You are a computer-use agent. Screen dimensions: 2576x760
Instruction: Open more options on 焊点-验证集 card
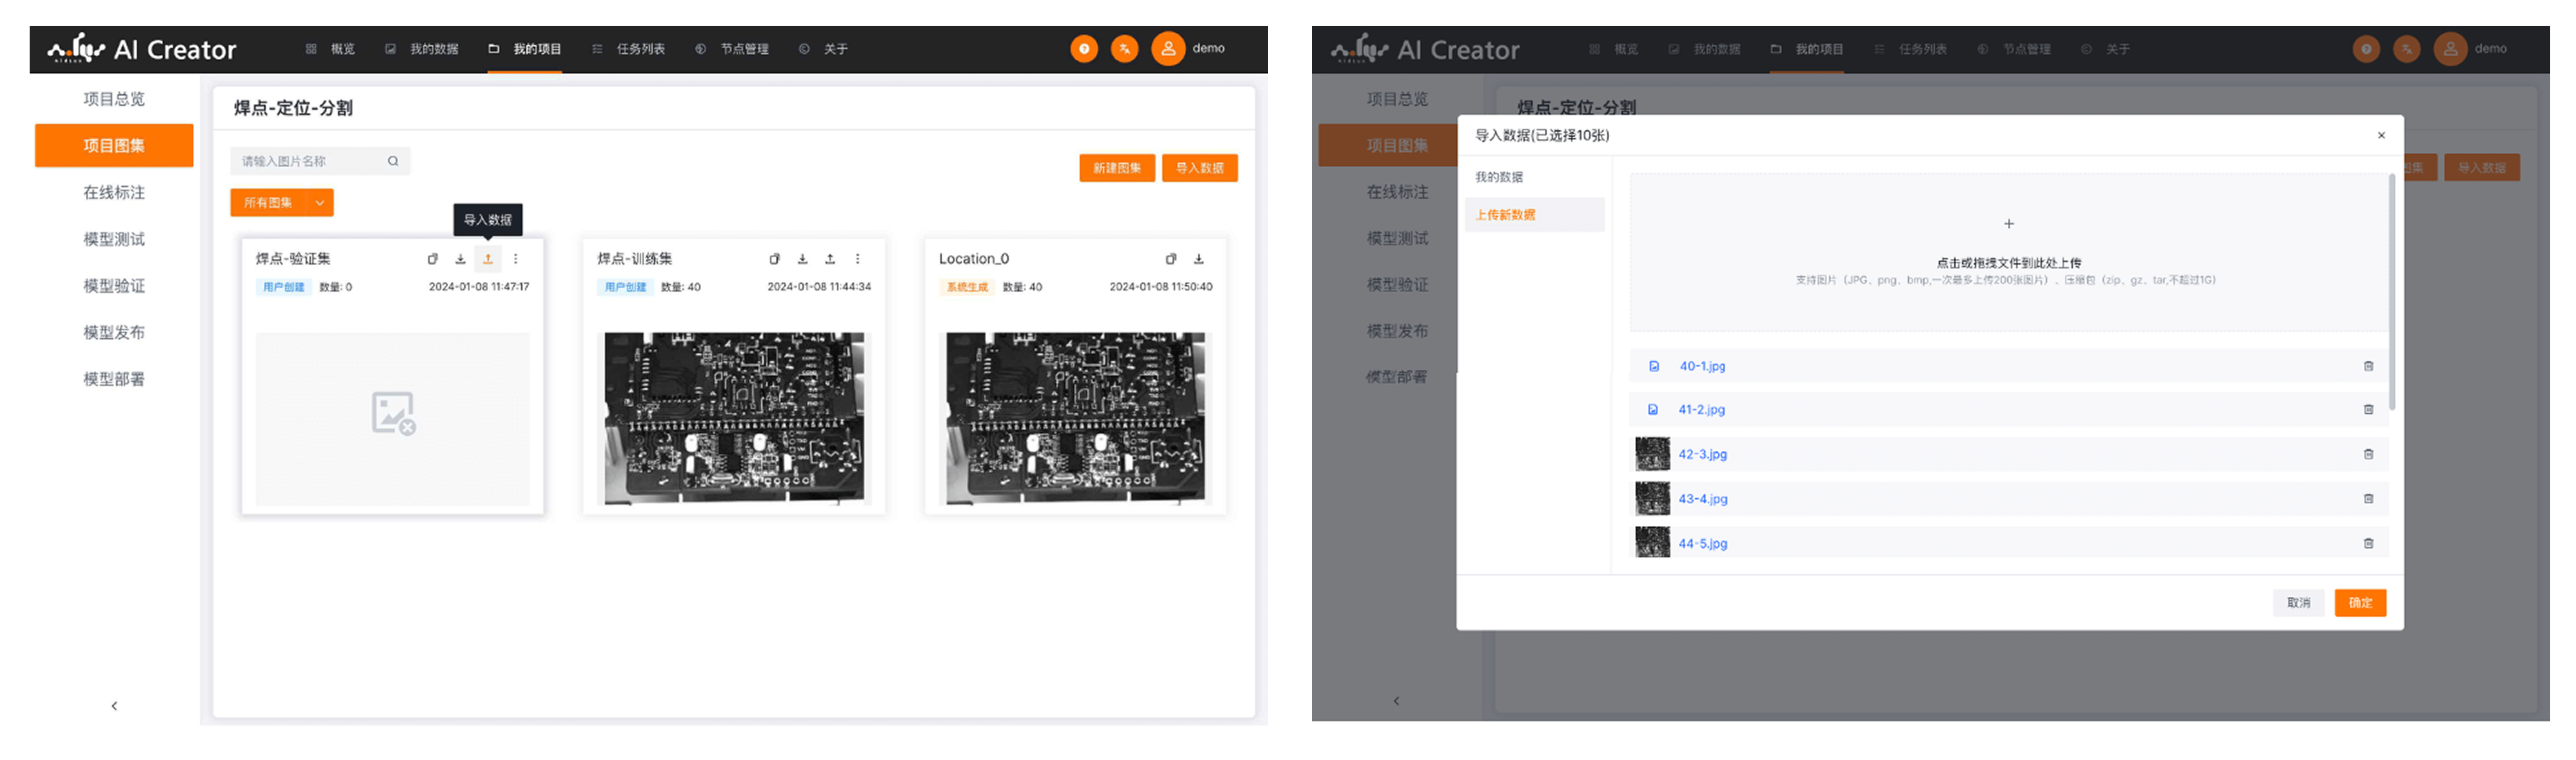516,259
